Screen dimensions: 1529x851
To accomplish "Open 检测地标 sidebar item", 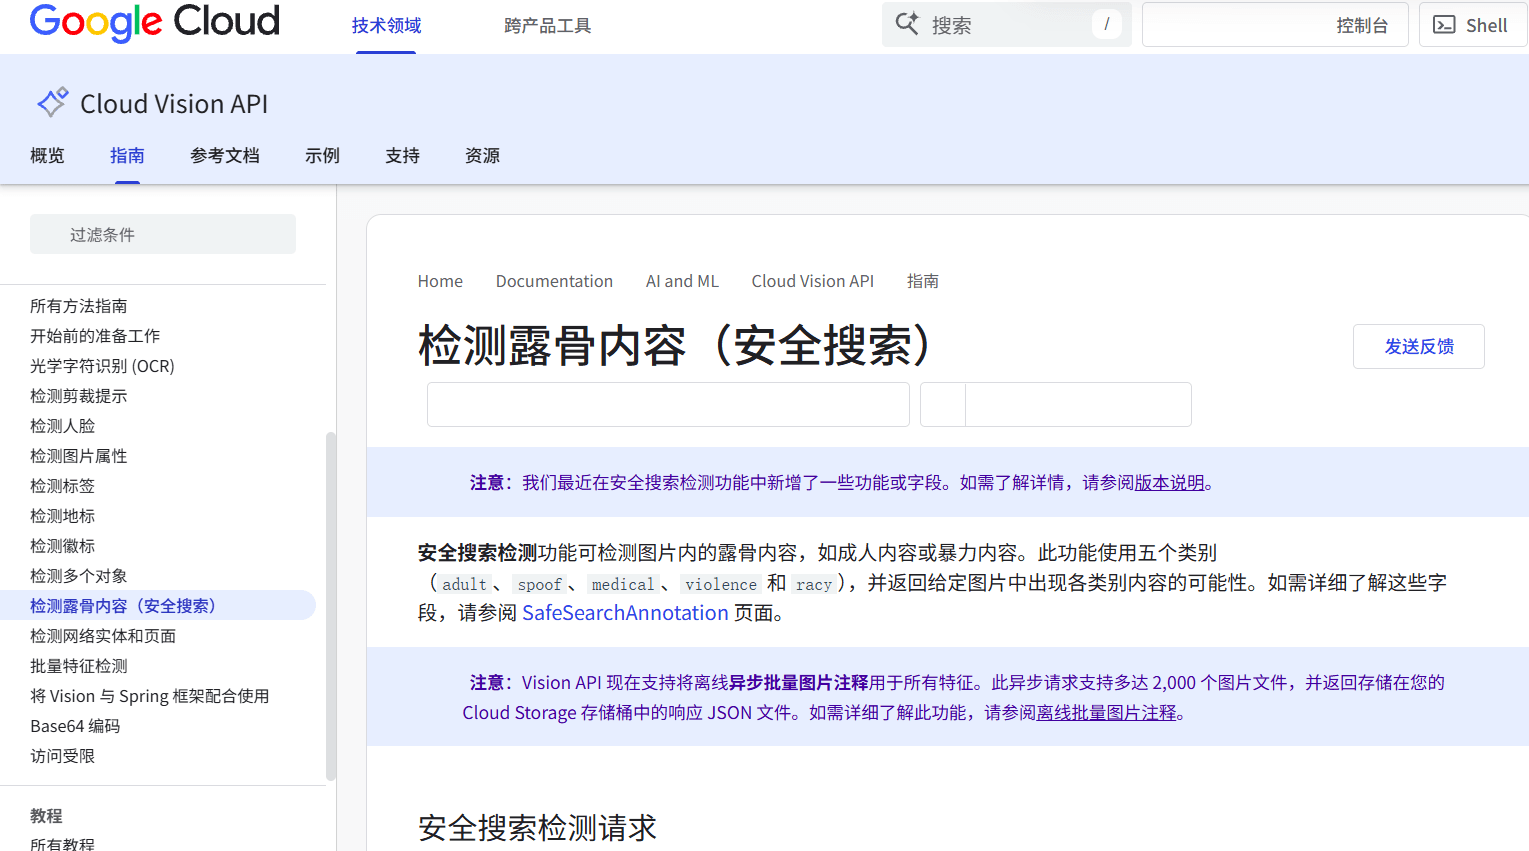I will pos(62,516).
